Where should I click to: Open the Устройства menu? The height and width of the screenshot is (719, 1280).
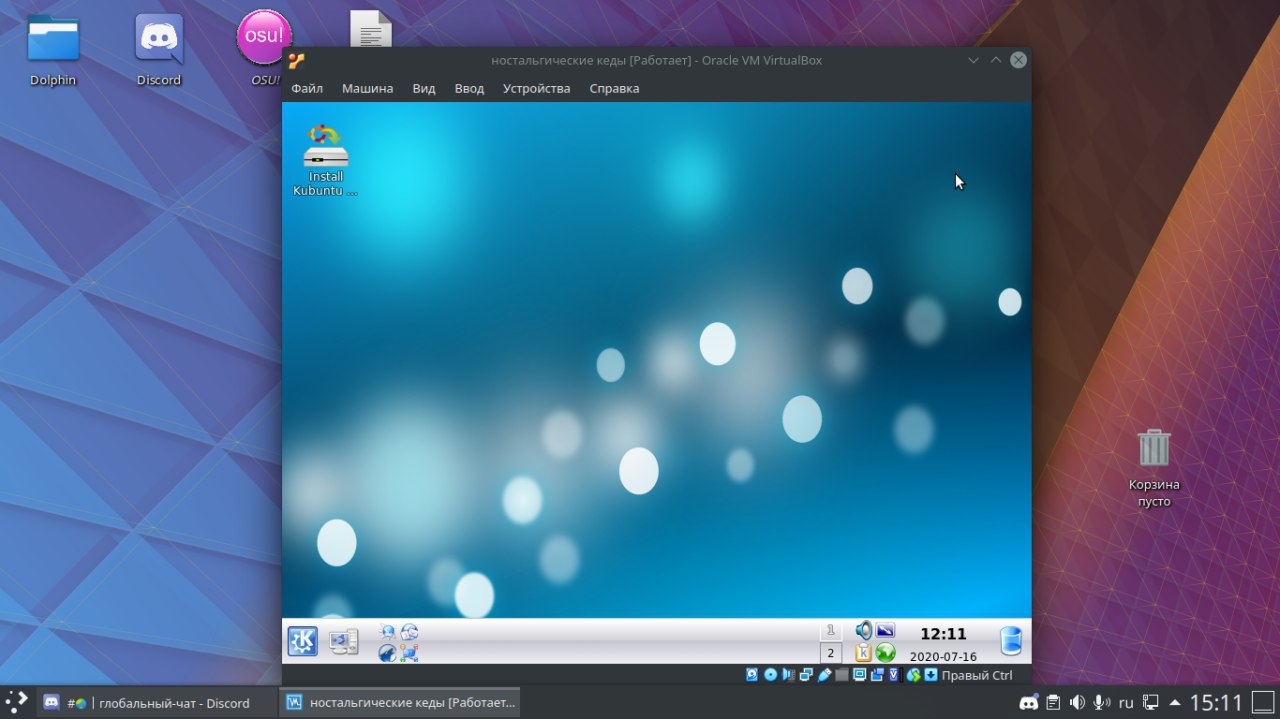point(536,88)
